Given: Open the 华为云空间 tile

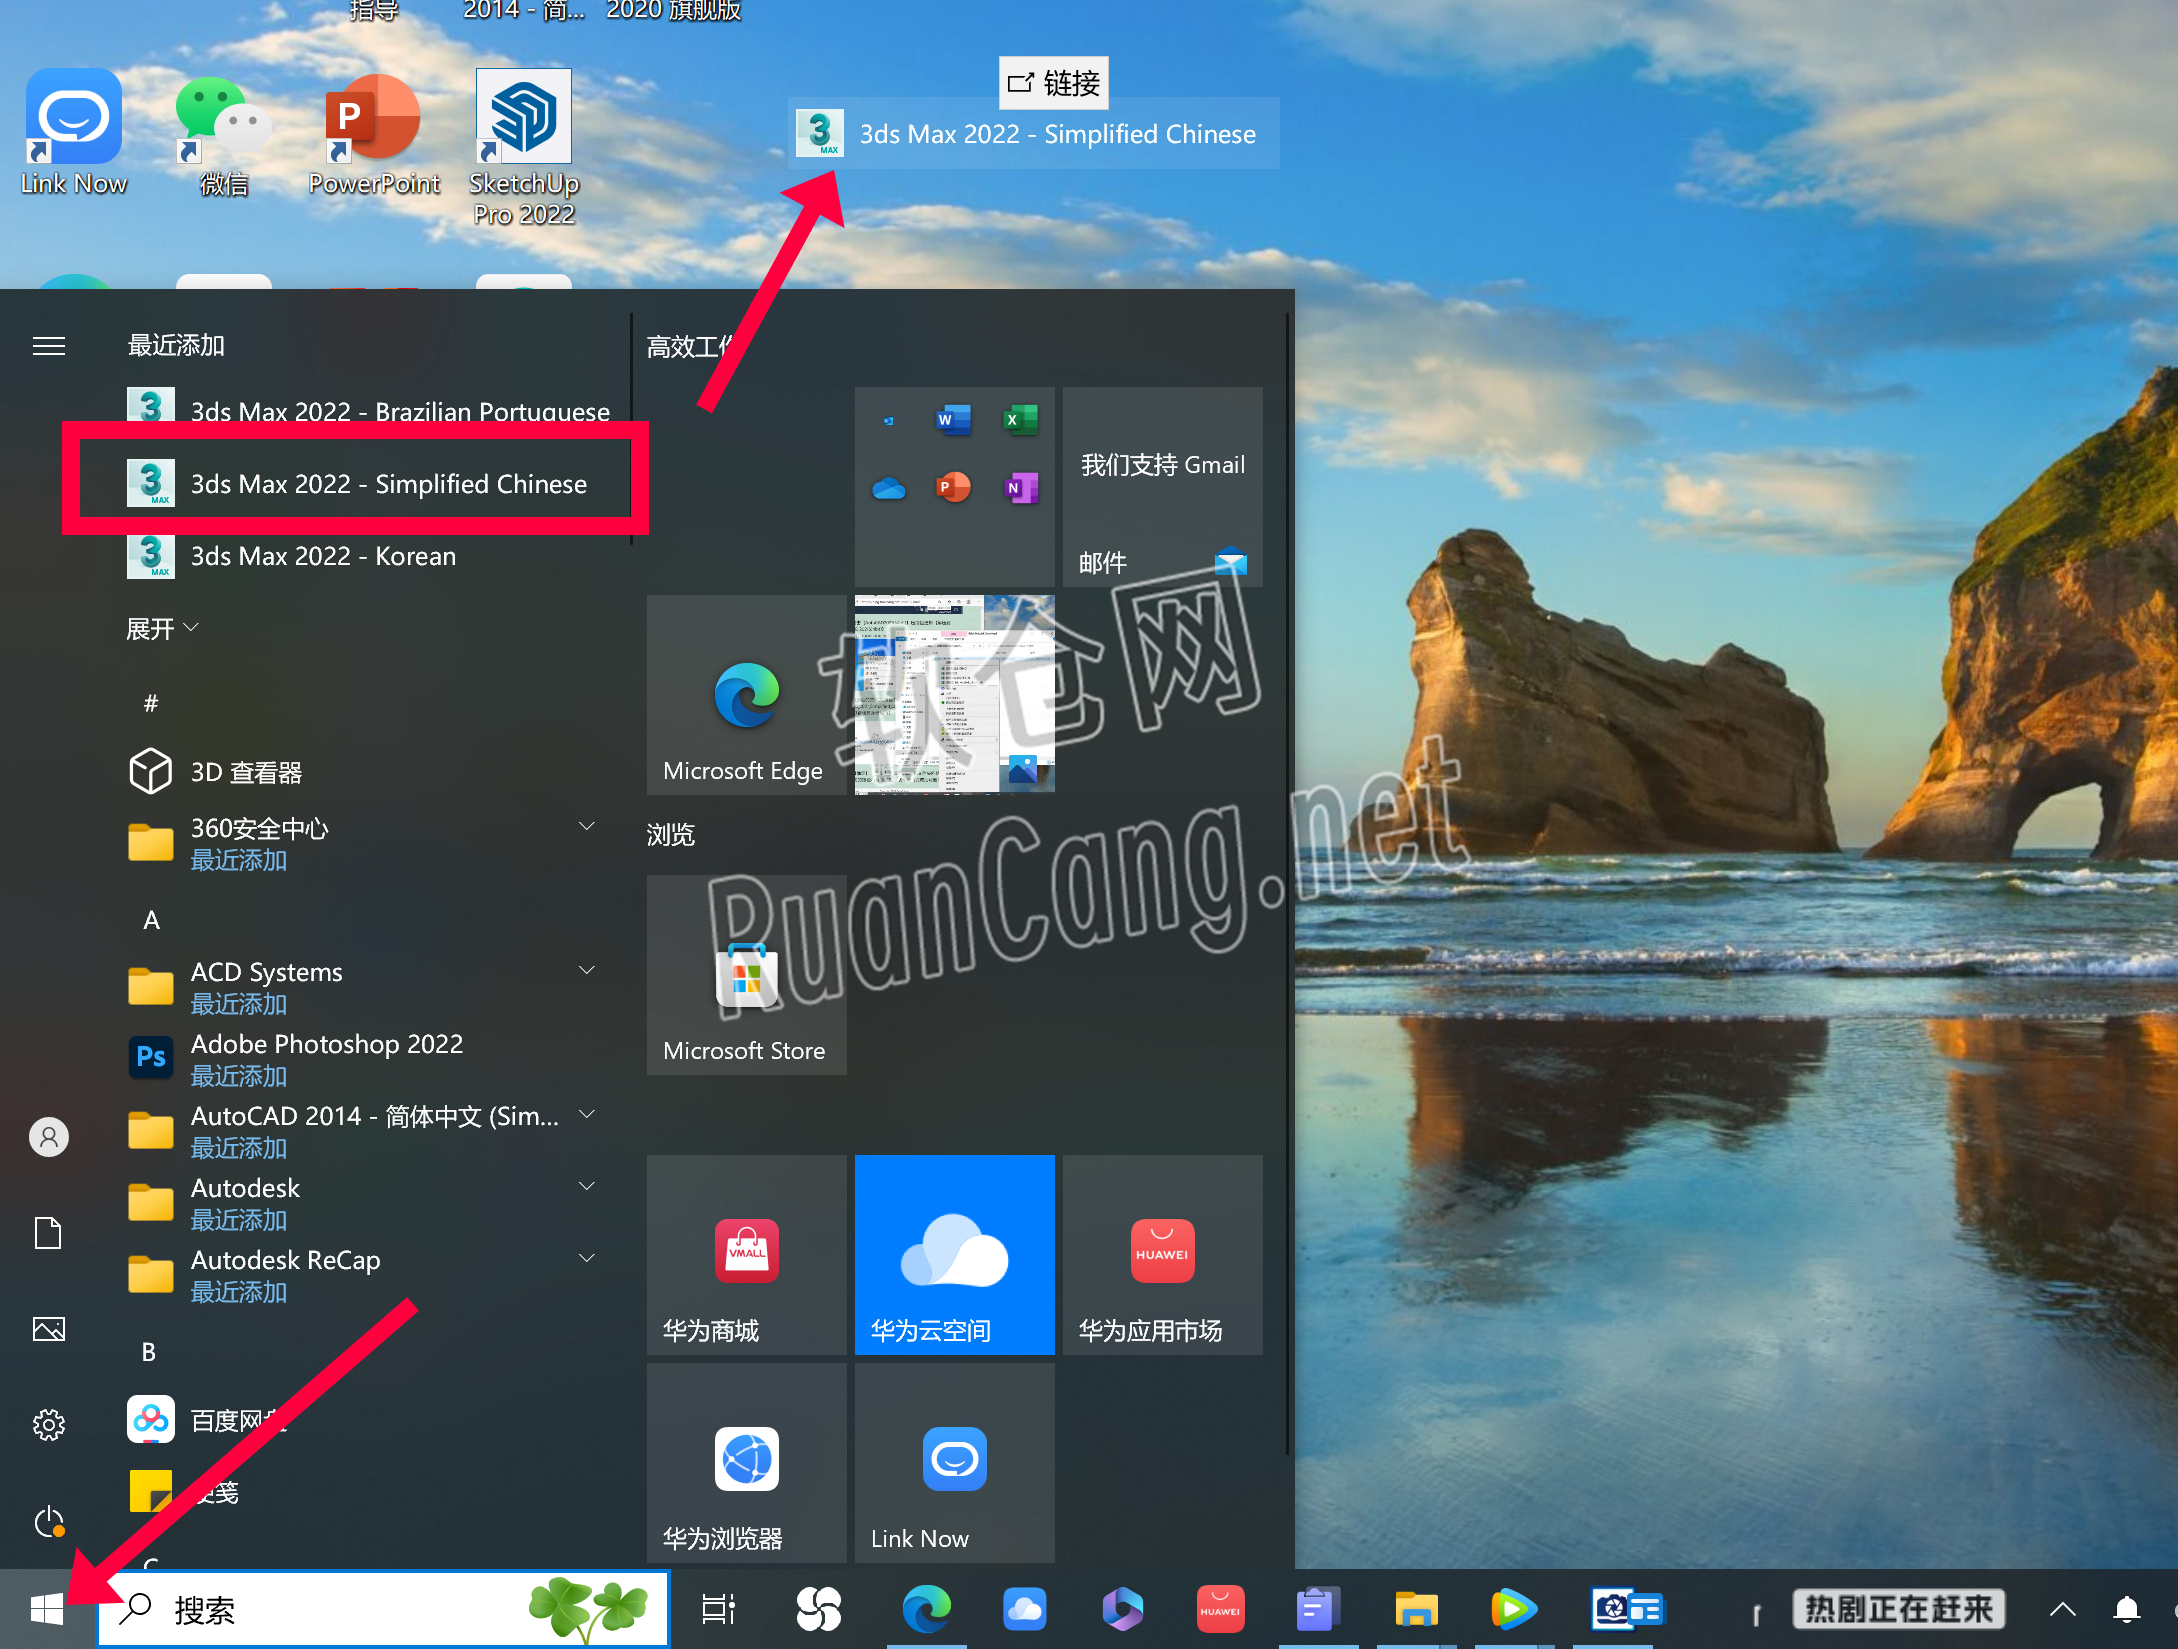Looking at the screenshot, I should click(x=954, y=1254).
